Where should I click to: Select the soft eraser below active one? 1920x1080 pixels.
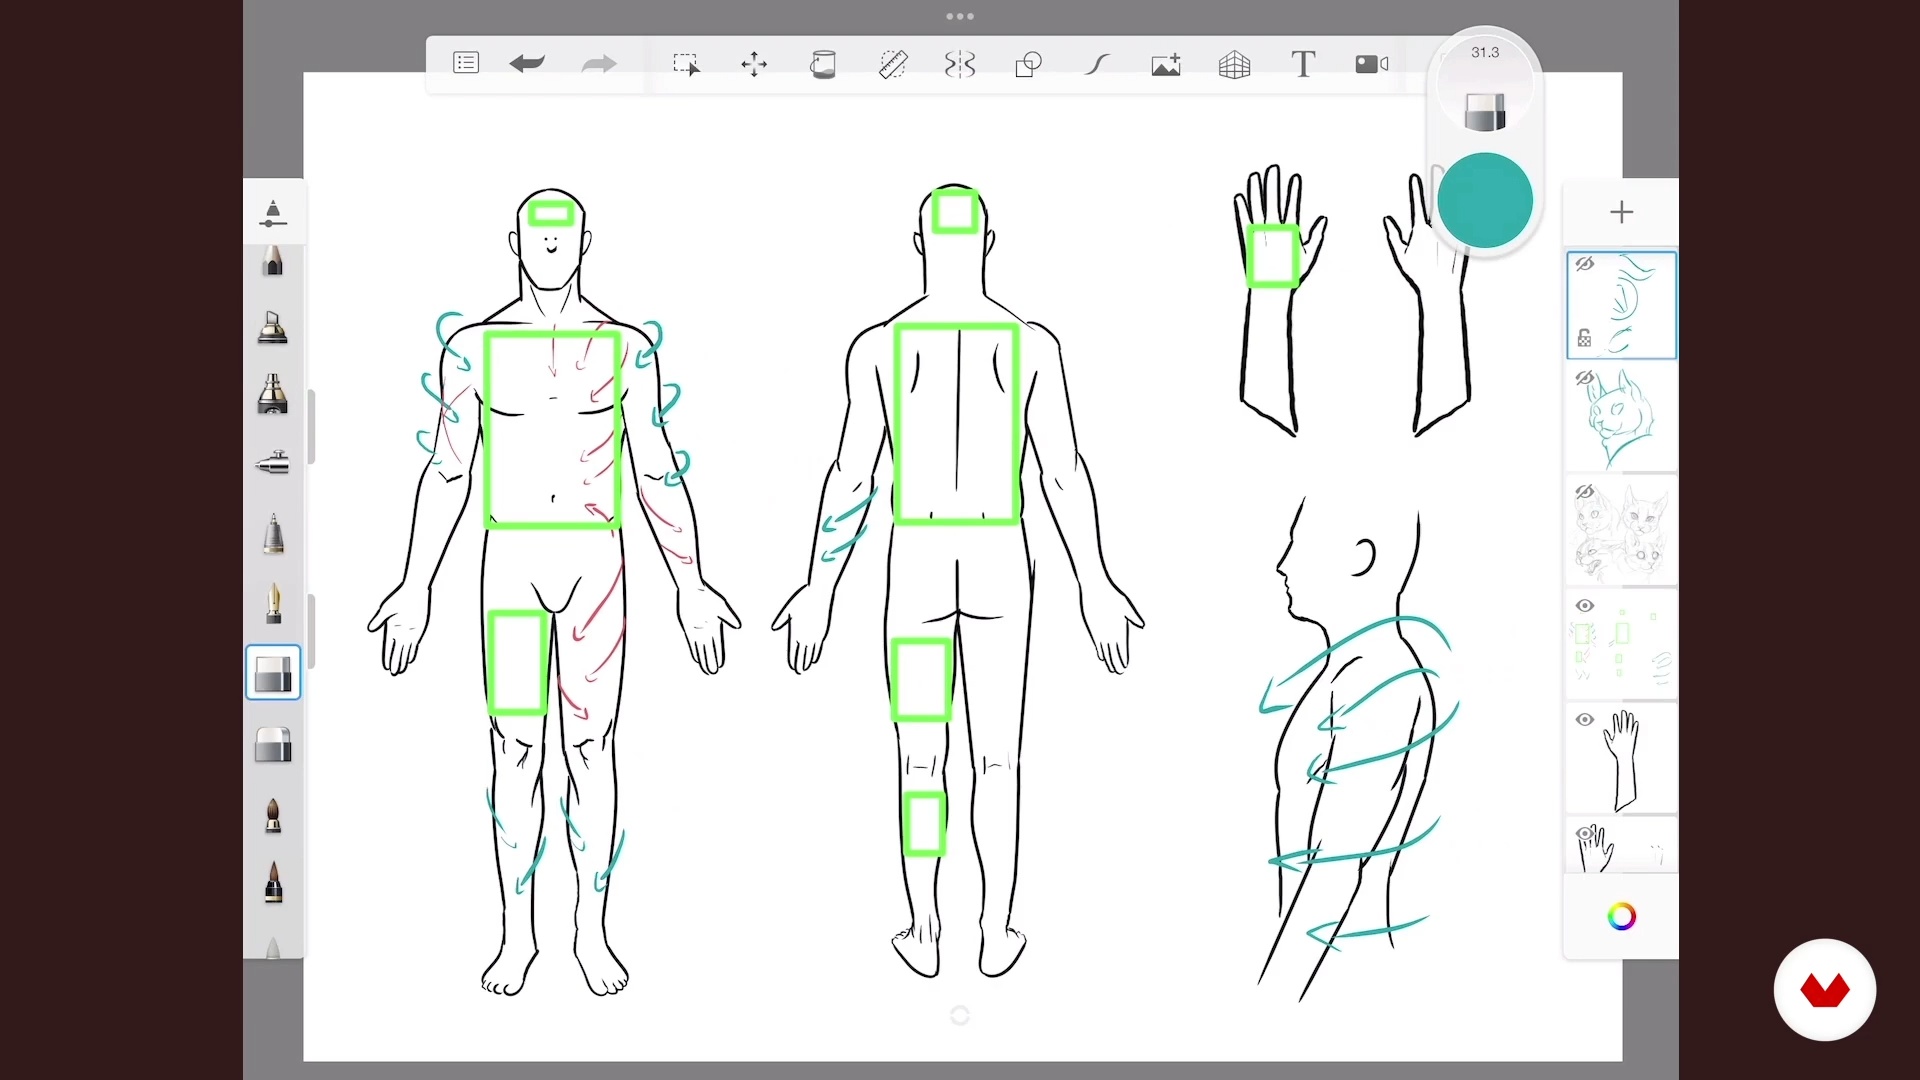click(x=273, y=744)
